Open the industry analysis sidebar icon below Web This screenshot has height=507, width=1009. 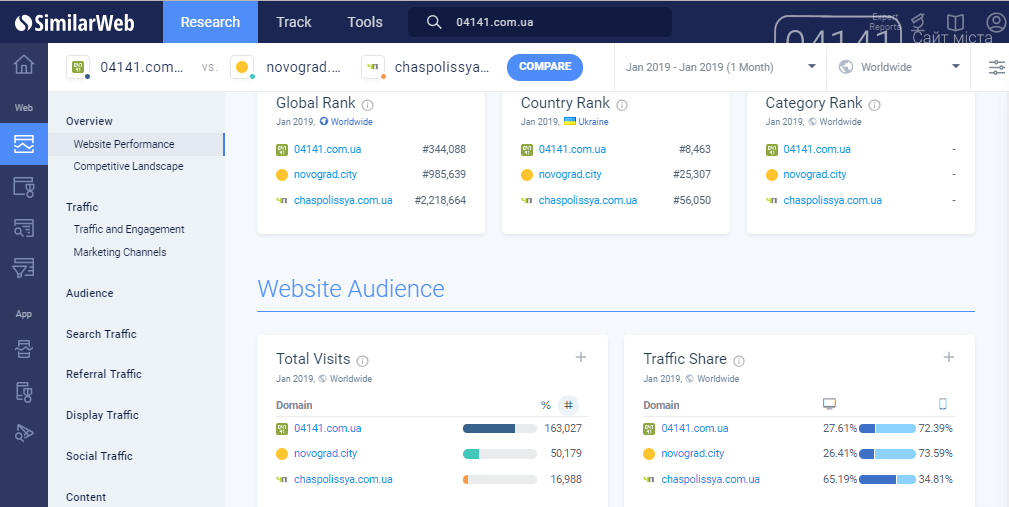[x=24, y=187]
